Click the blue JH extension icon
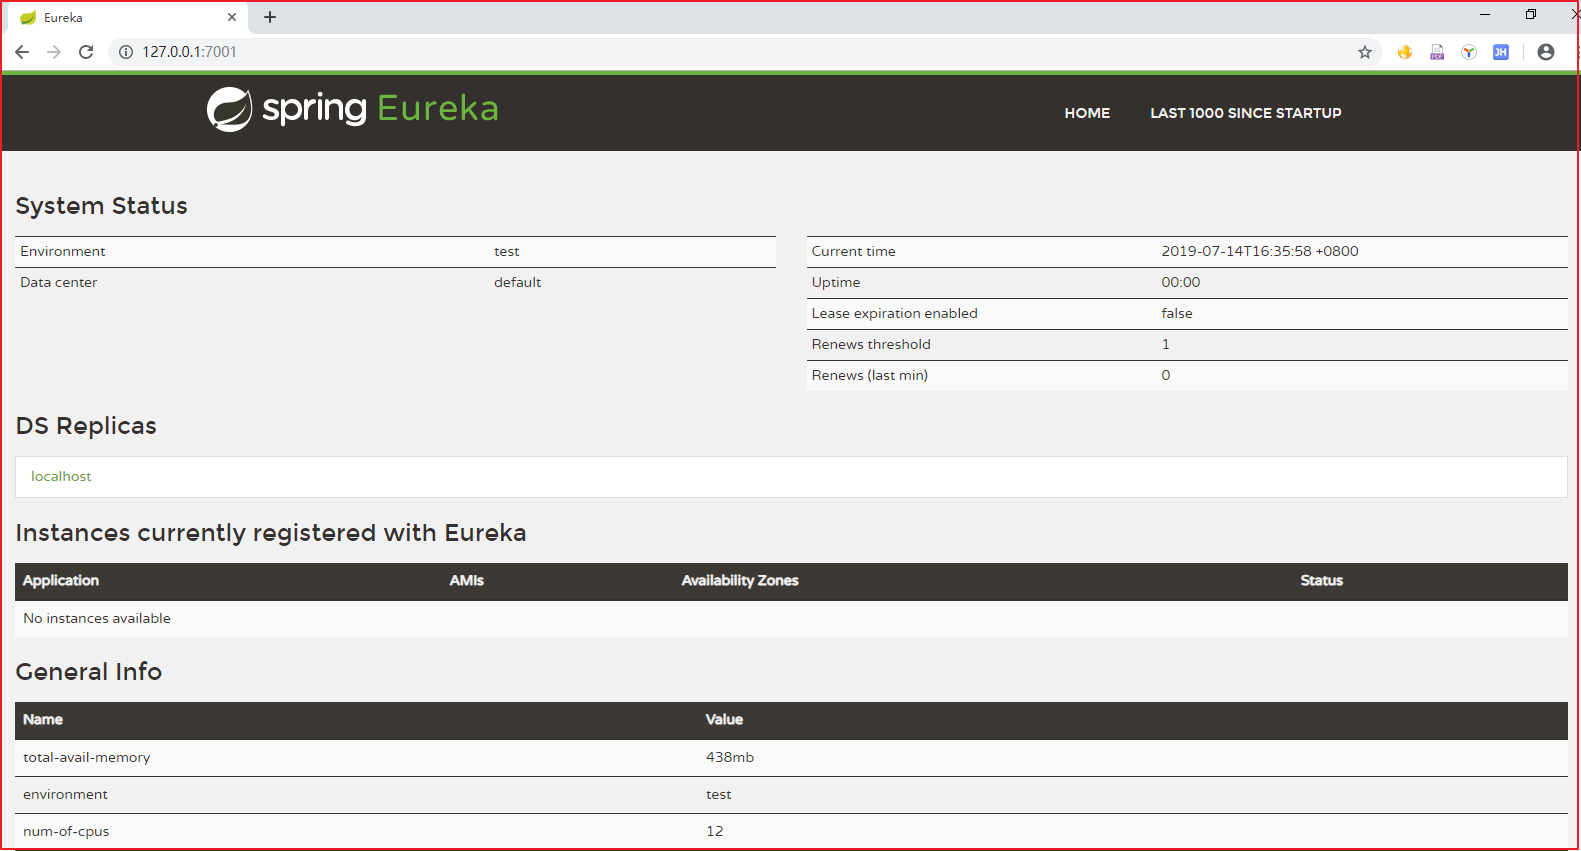 pos(1501,52)
